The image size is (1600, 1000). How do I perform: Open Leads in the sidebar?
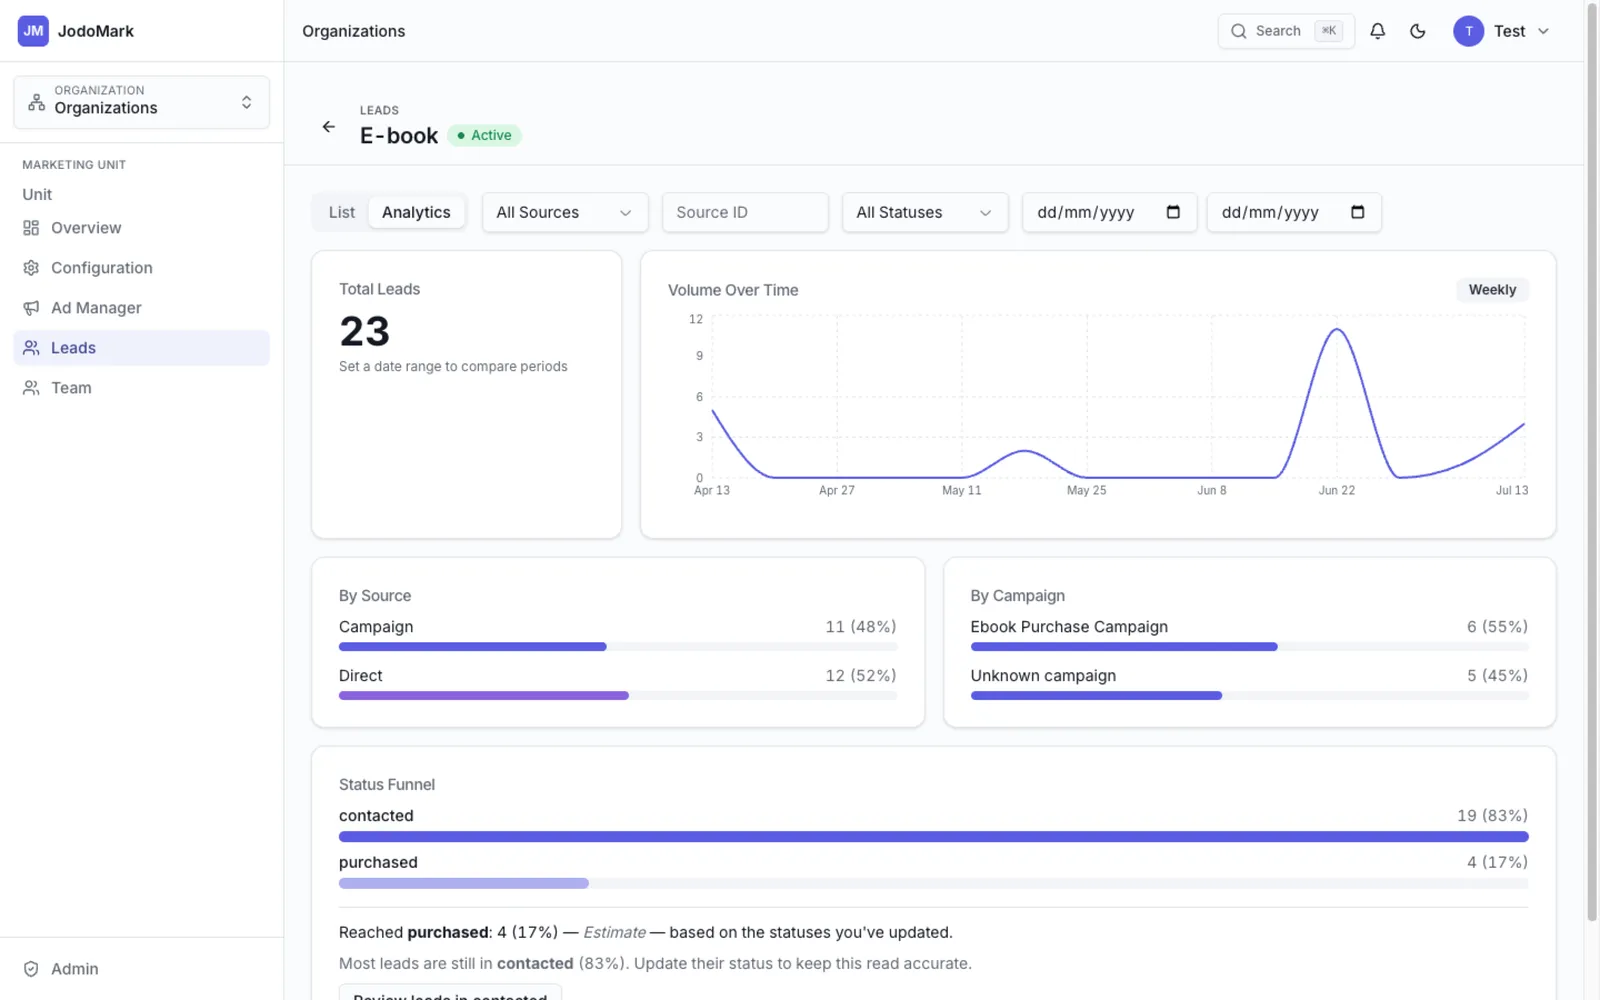click(141, 348)
